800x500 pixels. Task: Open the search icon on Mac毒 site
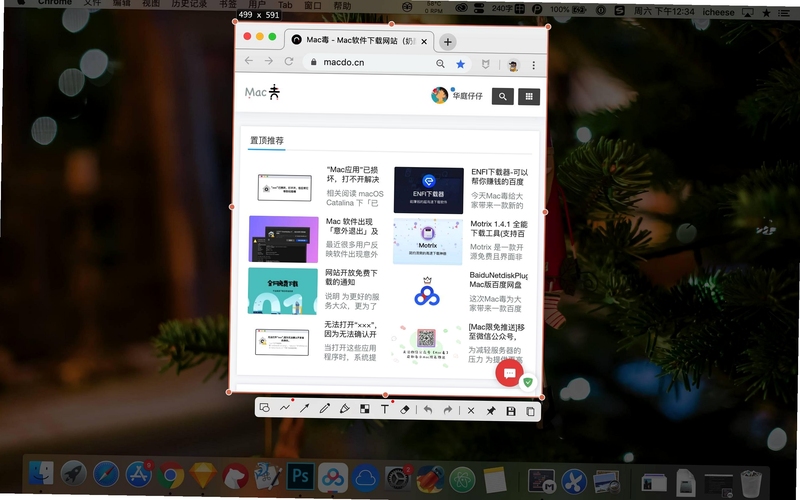coord(503,96)
